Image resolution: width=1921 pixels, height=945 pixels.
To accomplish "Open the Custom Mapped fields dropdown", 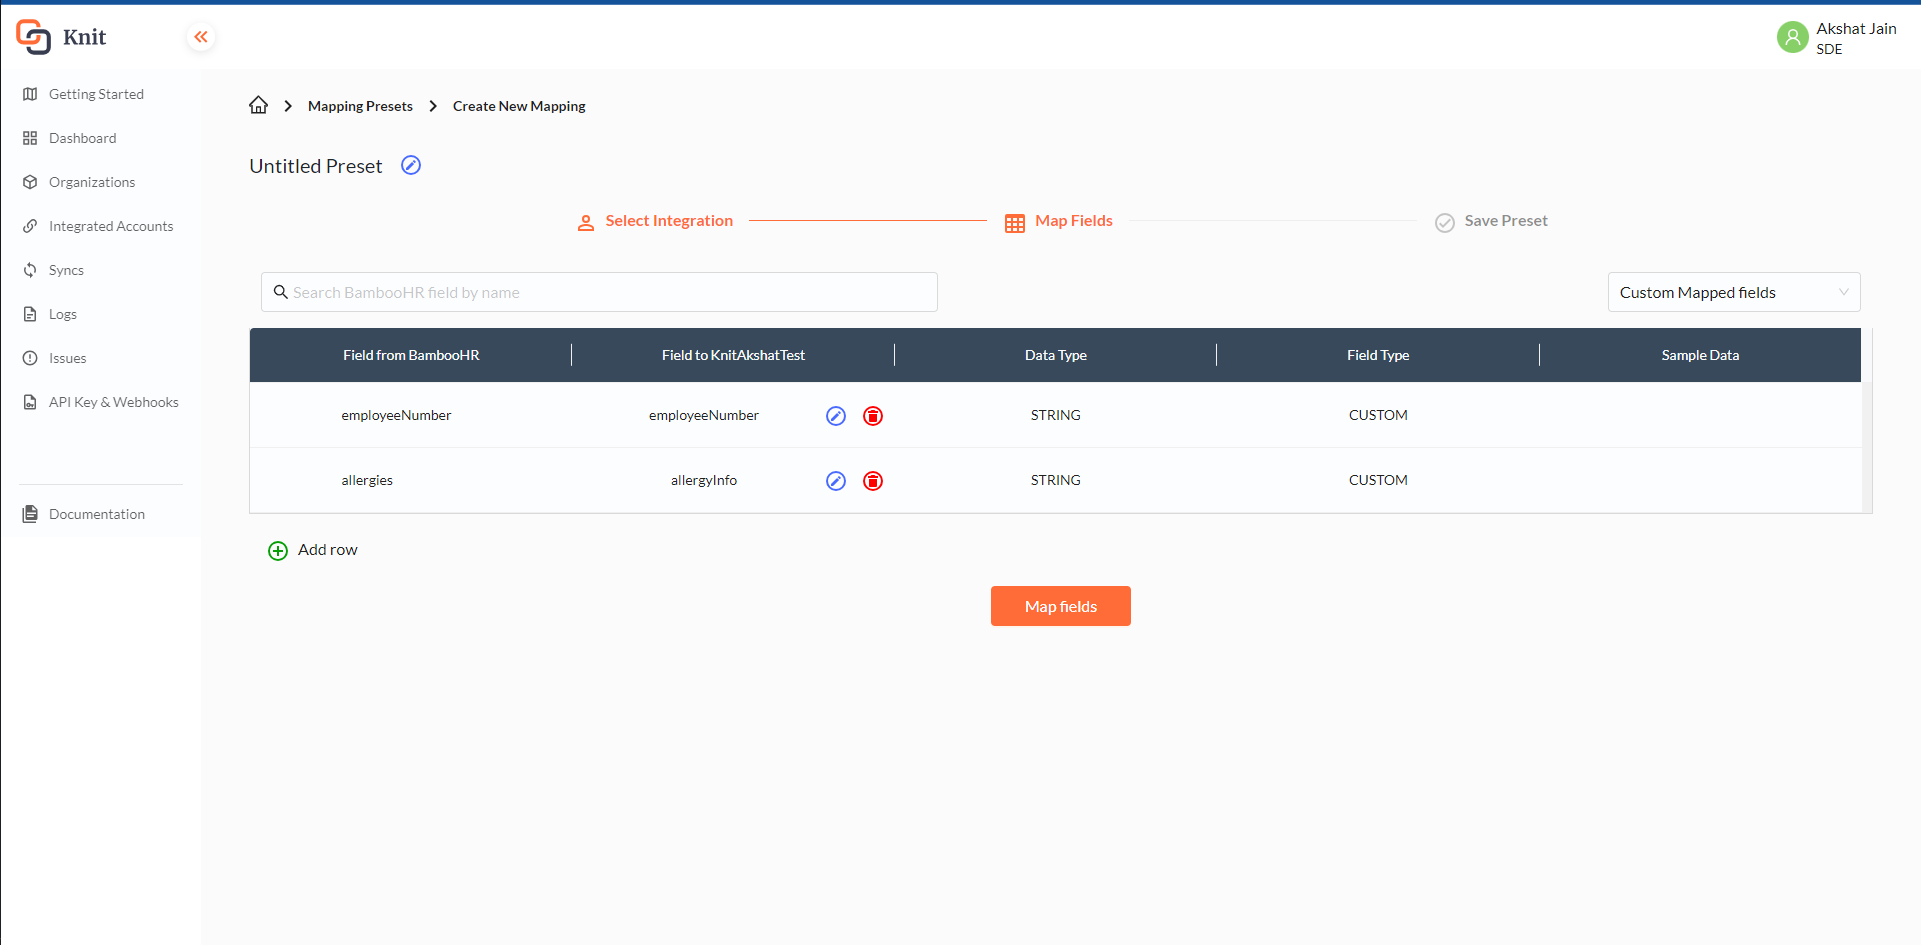I will tap(1734, 292).
